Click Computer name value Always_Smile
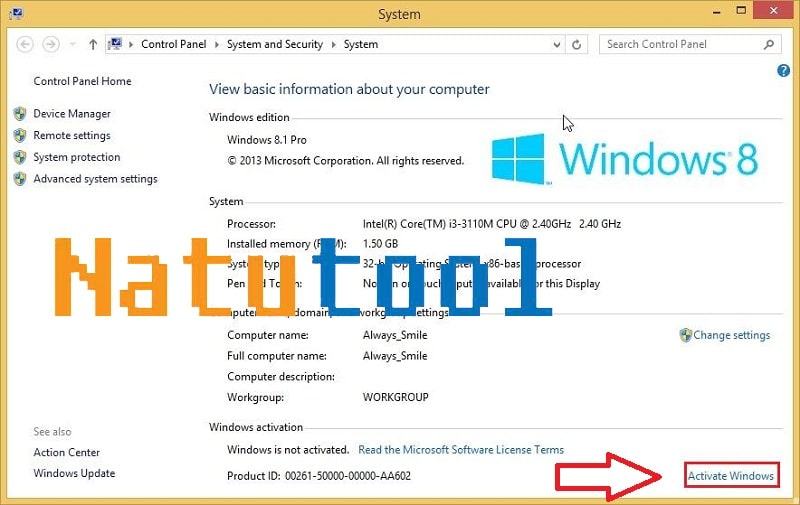The width and height of the screenshot is (800, 505). [x=395, y=335]
